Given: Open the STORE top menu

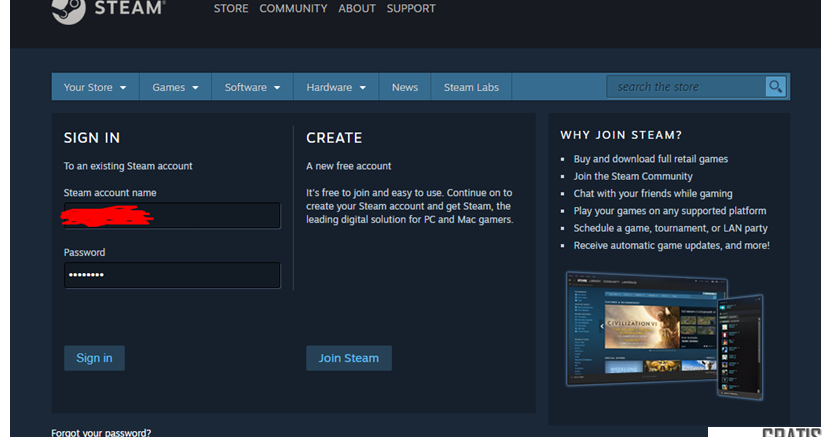Looking at the screenshot, I should 231,8.
